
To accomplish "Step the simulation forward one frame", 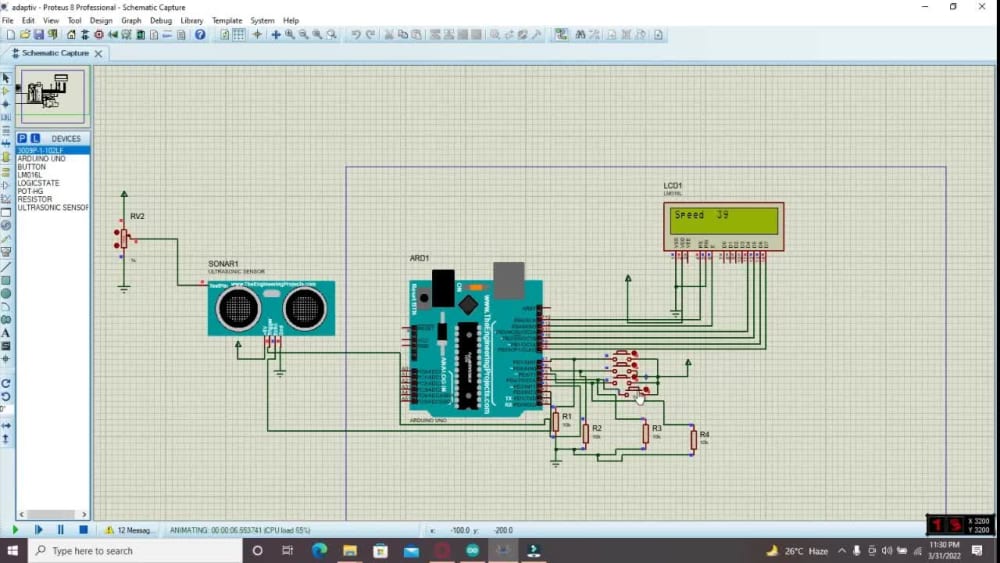I will (x=38, y=530).
